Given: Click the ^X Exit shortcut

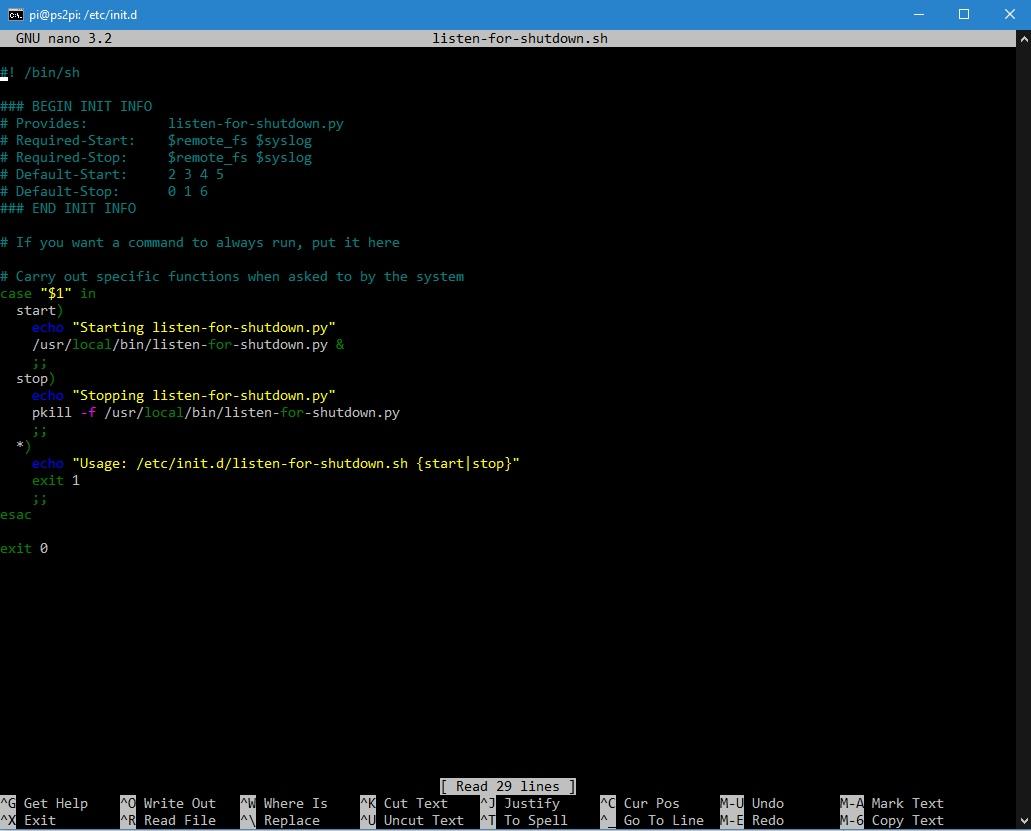Looking at the screenshot, I should (x=28, y=820).
